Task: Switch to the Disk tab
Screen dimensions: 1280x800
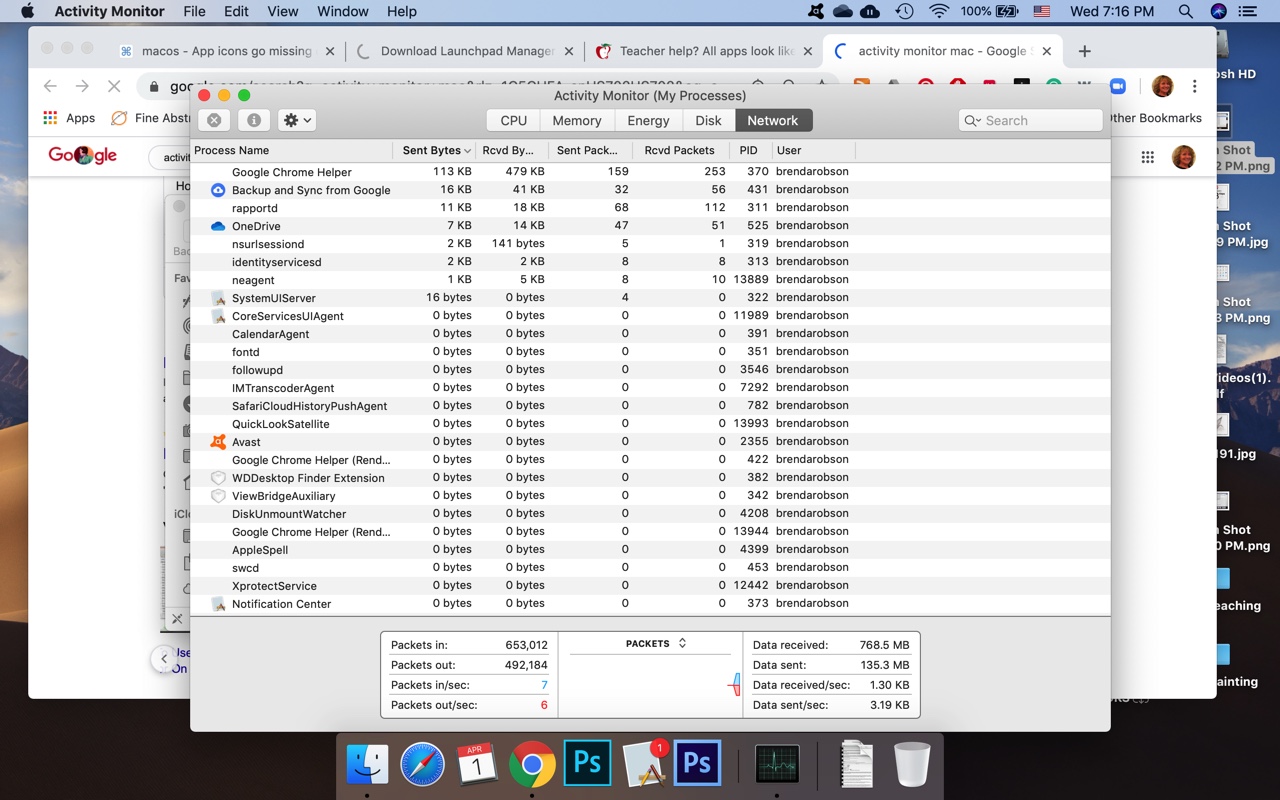Action: pos(708,120)
